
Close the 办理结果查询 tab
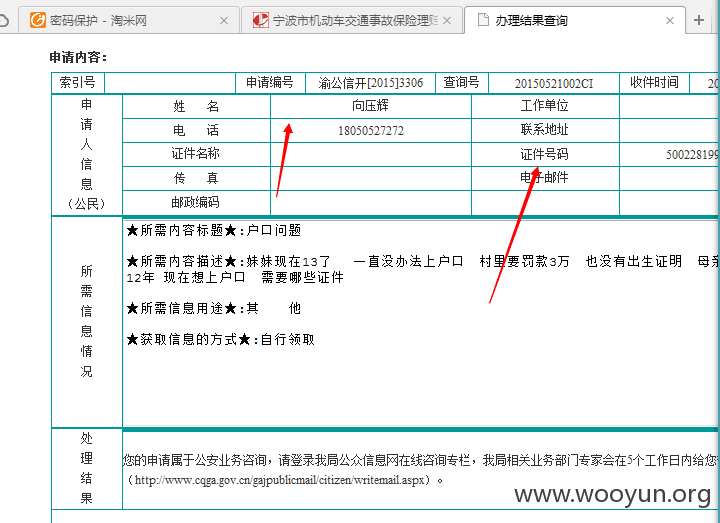(670, 21)
